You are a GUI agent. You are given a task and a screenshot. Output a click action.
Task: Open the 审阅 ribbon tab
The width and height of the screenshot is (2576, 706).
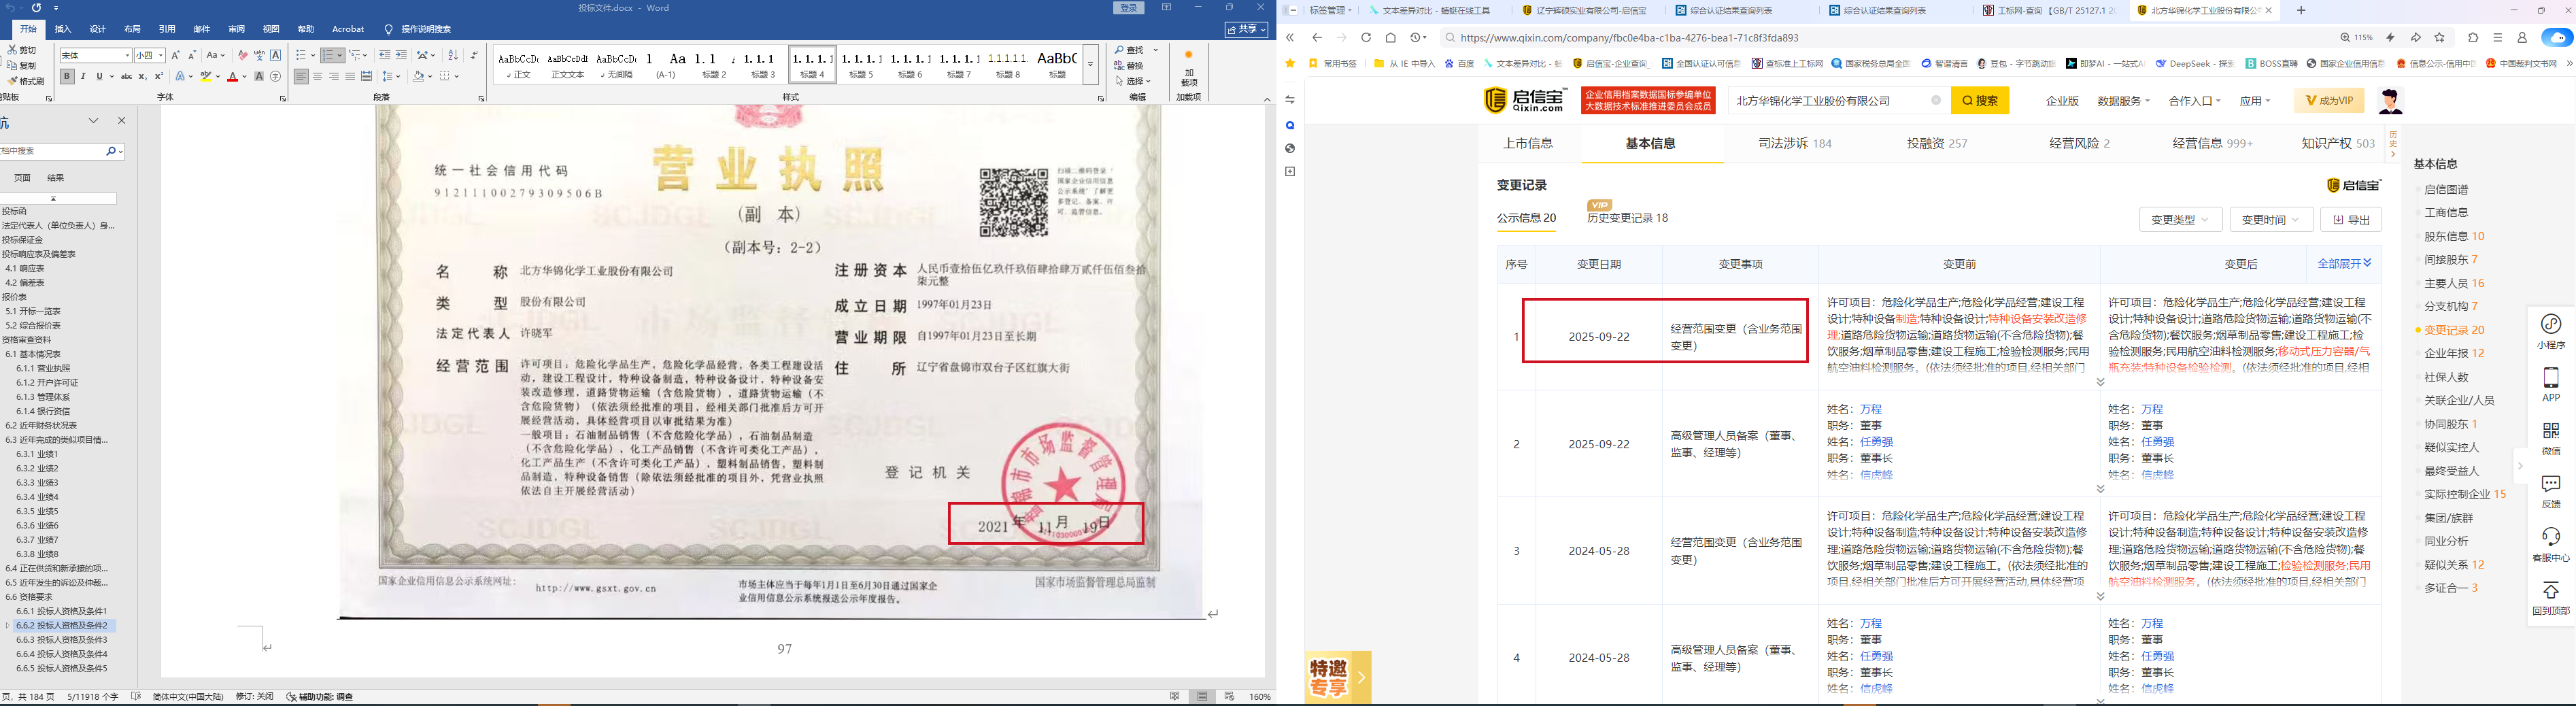coord(236,29)
